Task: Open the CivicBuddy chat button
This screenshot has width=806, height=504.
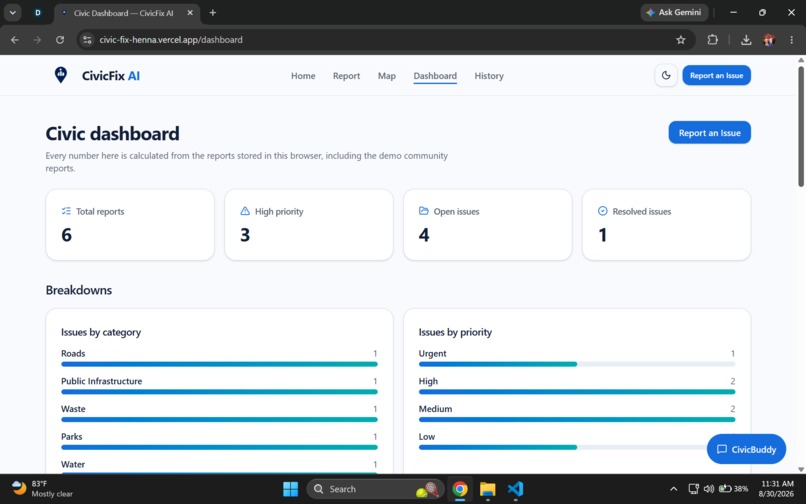Action: [746, 449]
